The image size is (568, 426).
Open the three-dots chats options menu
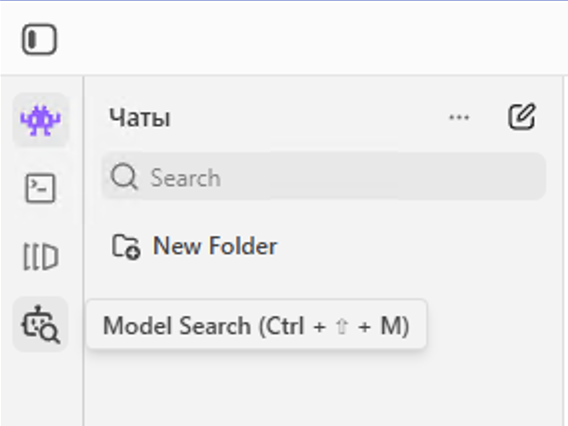[x=459, y=117]
